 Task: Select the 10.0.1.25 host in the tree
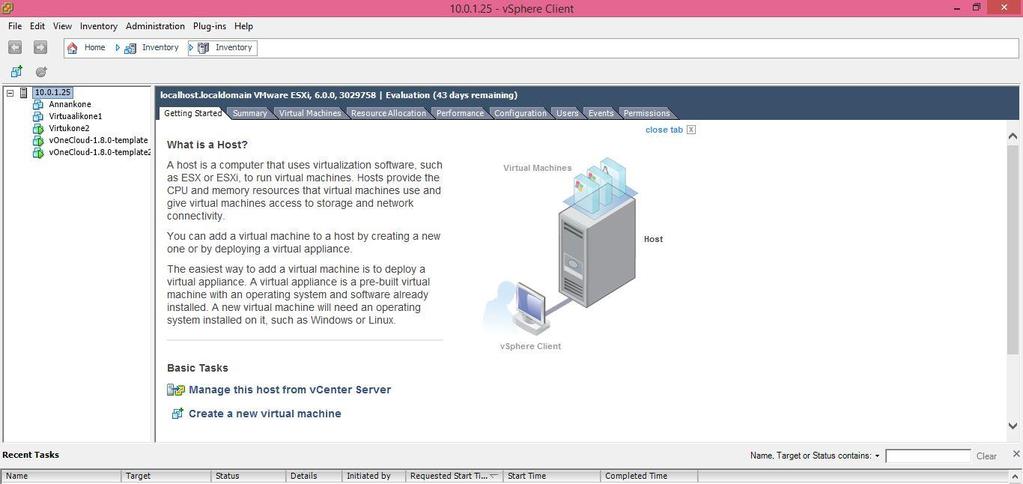pos(52,93)
